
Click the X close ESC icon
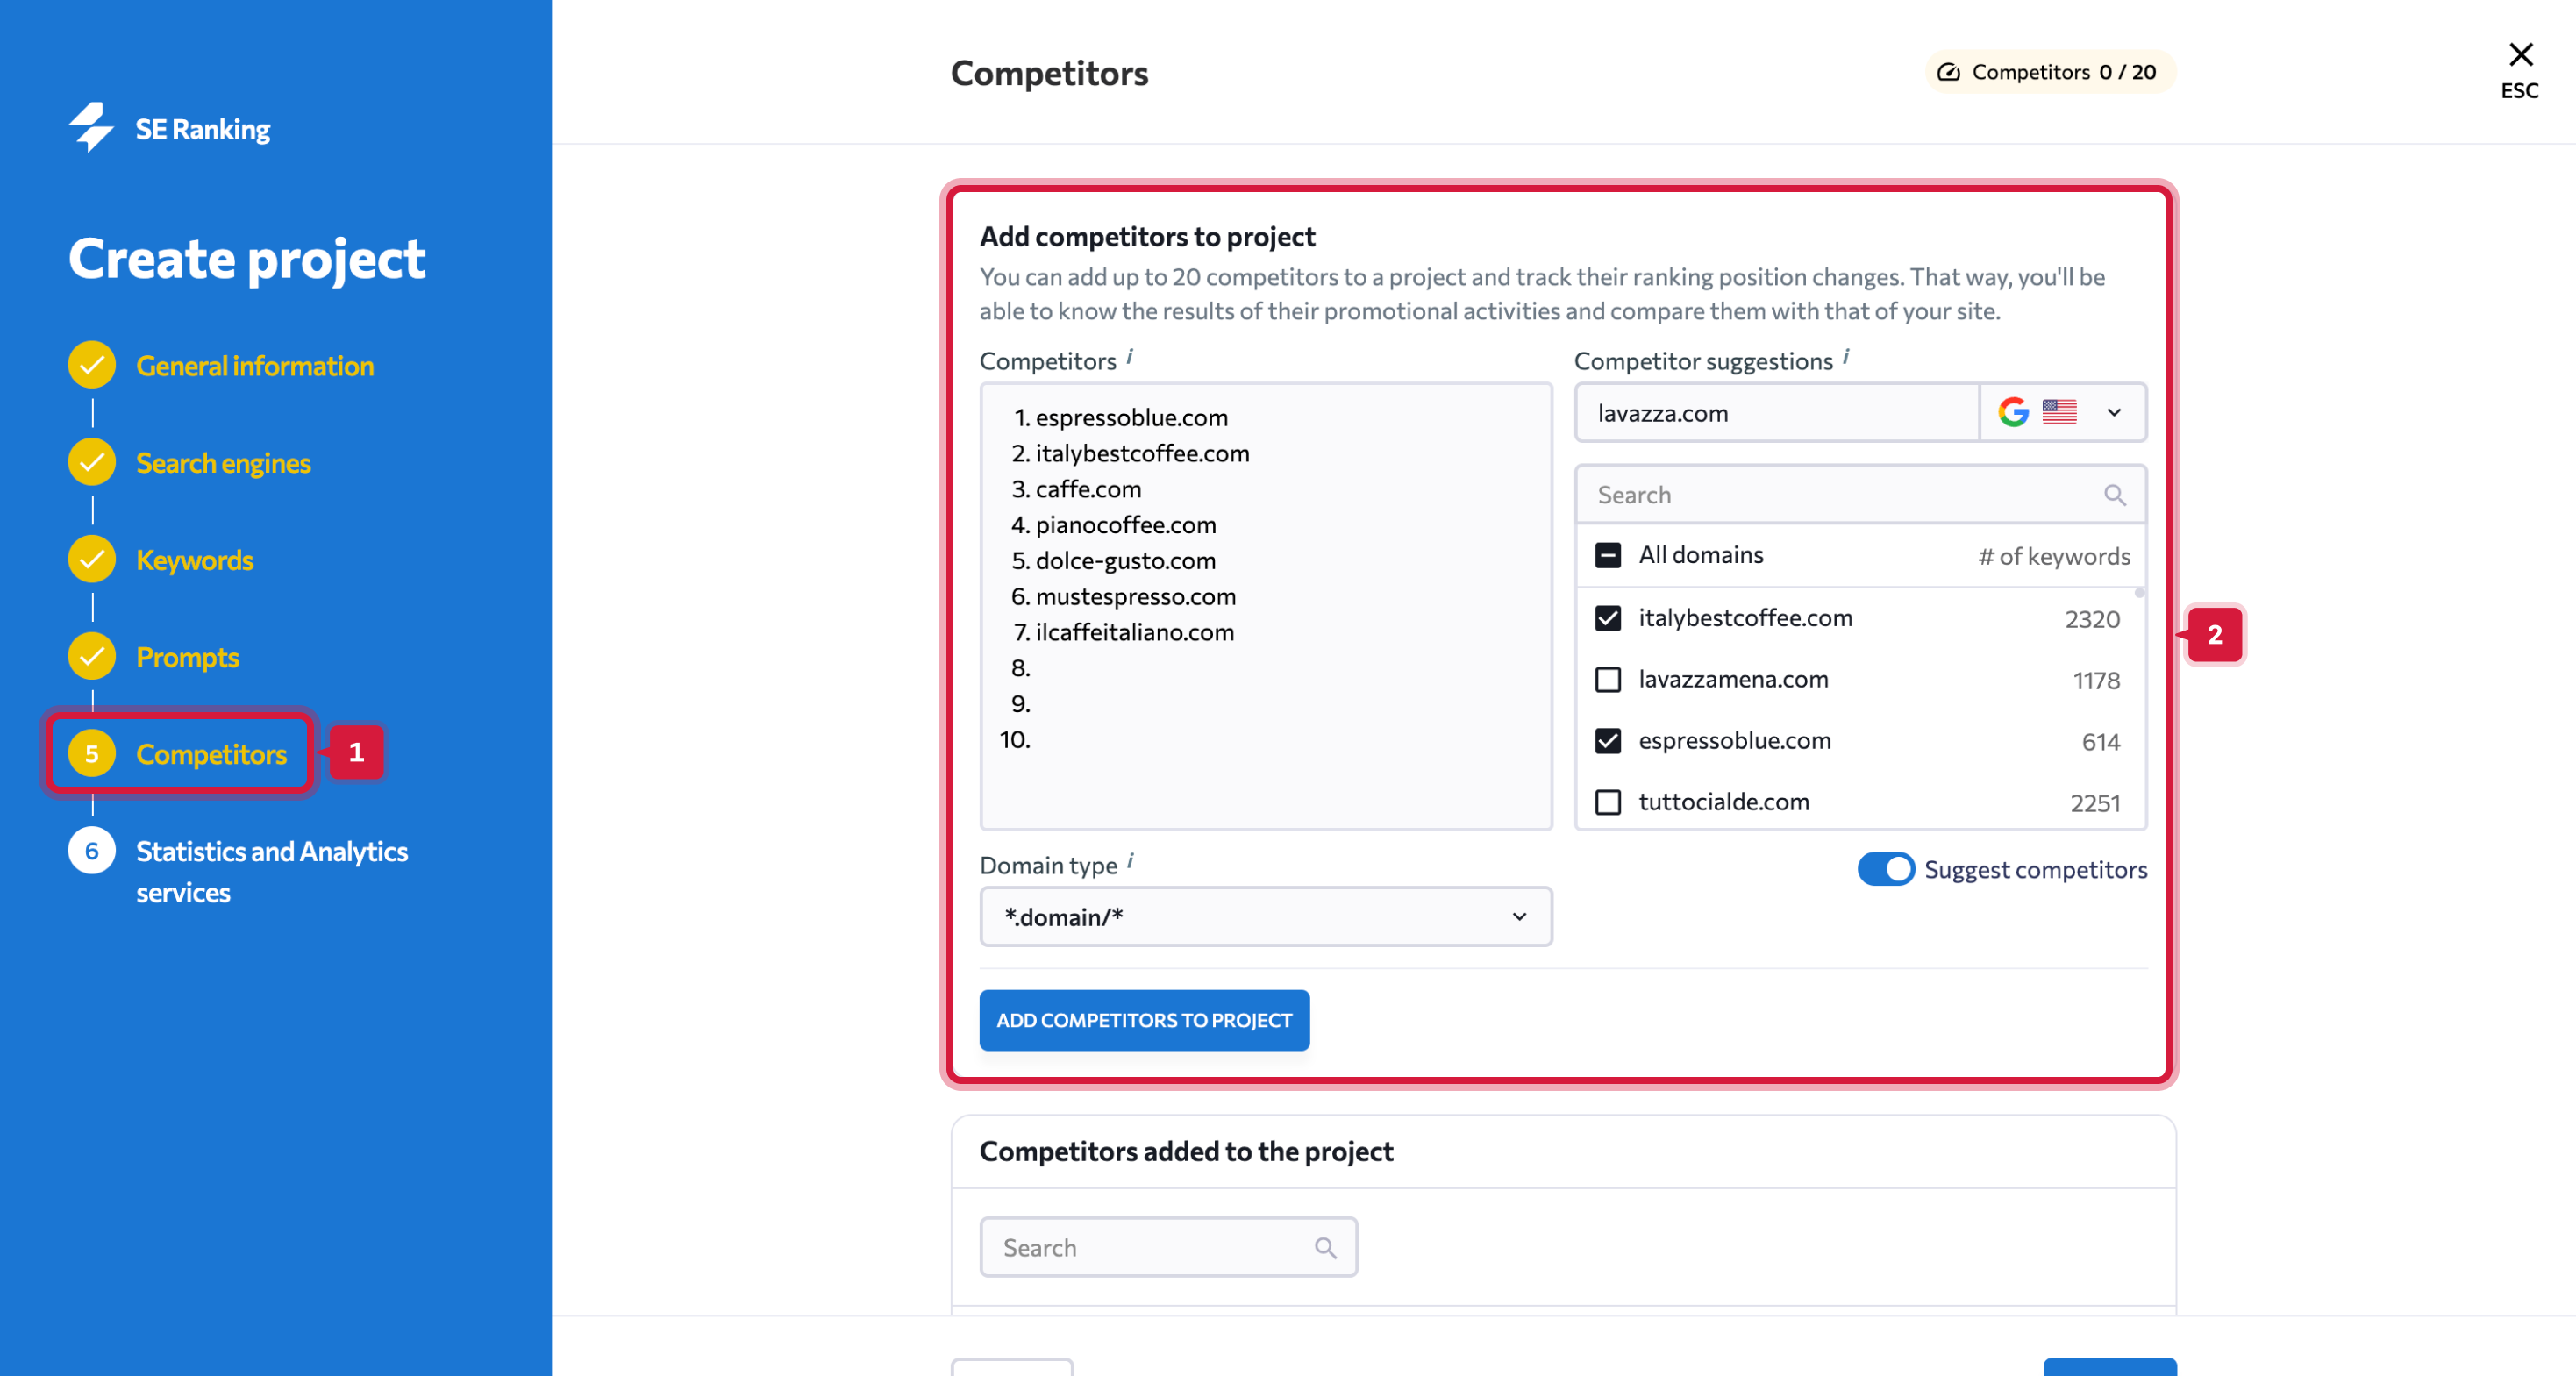(x=2520, y=55)
